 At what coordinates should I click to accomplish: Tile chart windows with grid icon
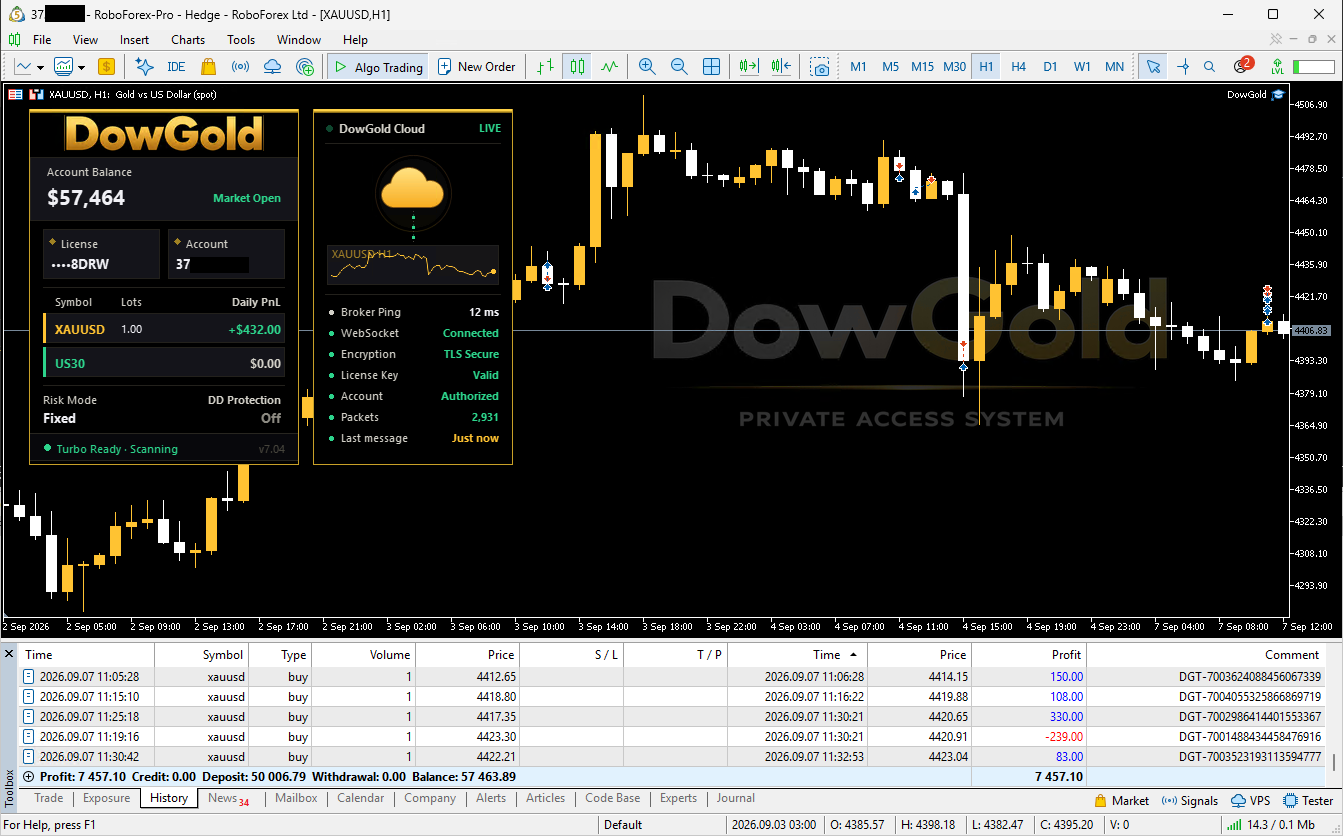711,67
